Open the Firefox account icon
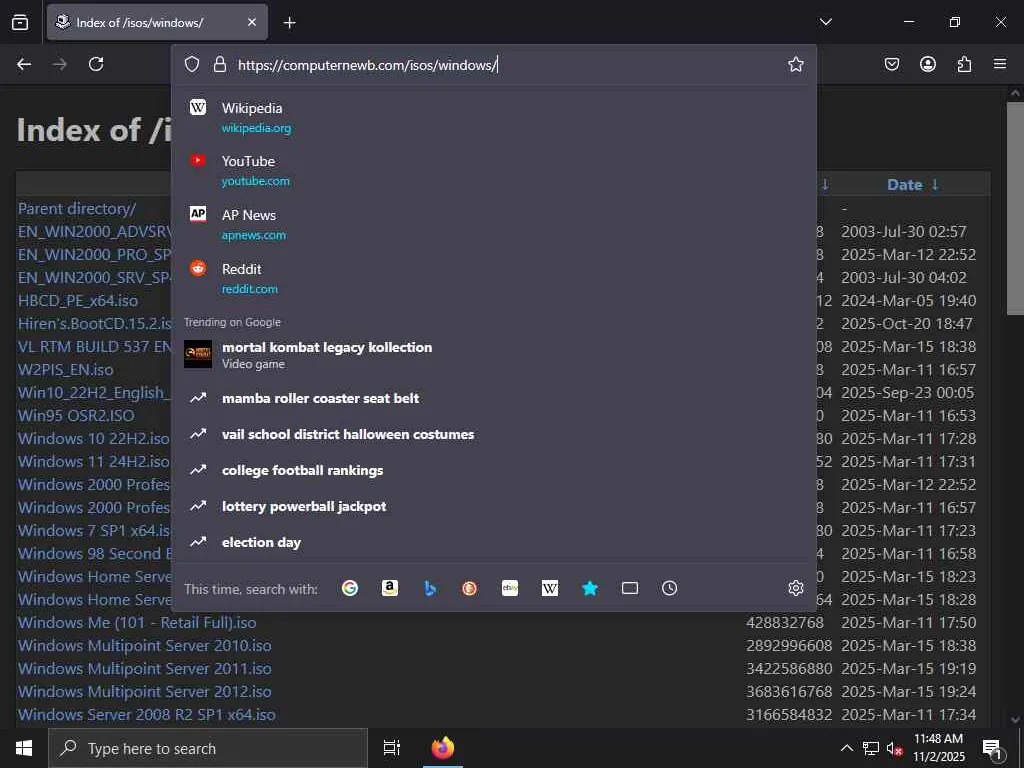 (928, 64)
